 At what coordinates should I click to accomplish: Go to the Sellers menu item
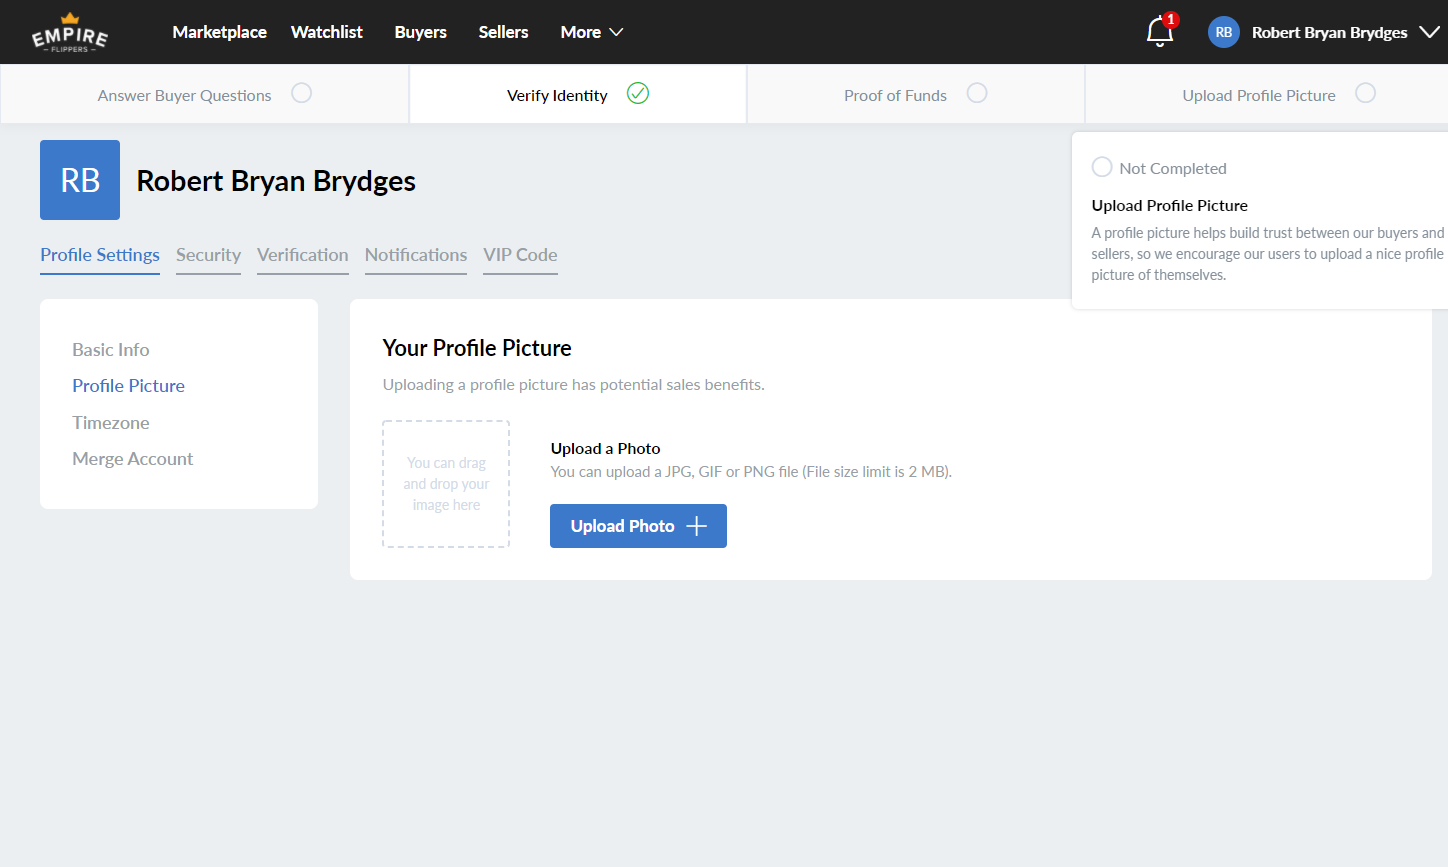click(503, 32)
